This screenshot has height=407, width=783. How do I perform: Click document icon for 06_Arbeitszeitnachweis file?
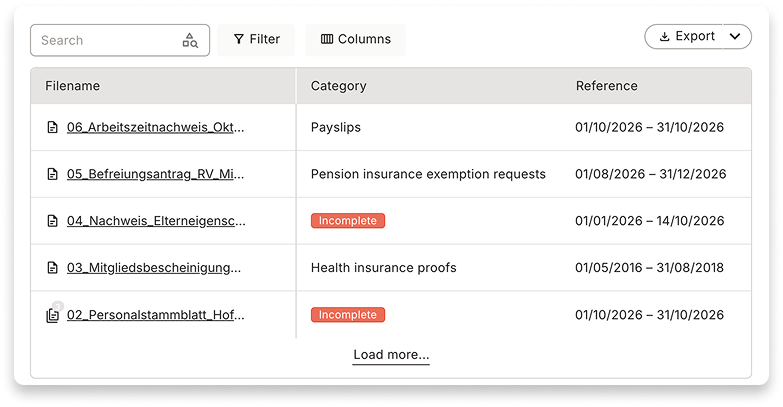tap(52, 127)
